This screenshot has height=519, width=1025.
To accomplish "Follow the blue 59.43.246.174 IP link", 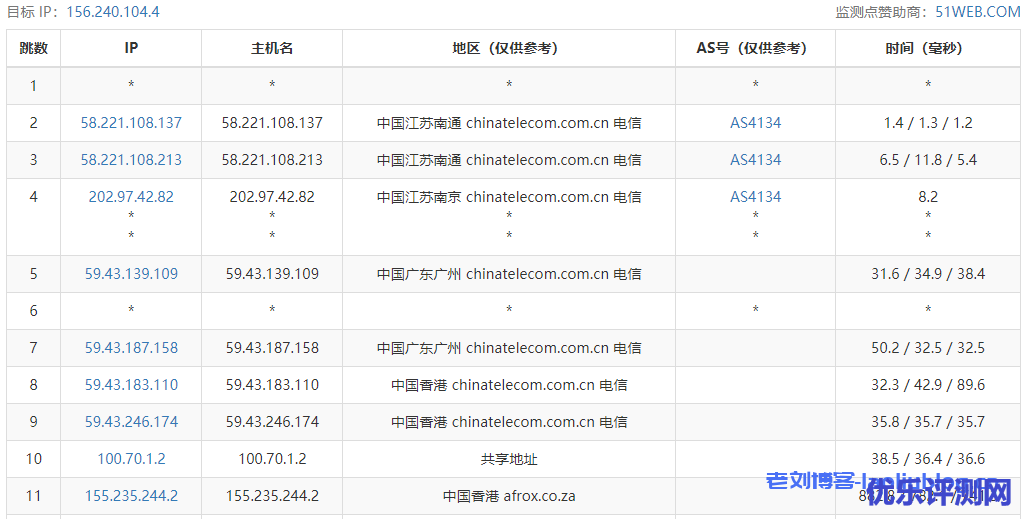I will [x=131, y=422].
